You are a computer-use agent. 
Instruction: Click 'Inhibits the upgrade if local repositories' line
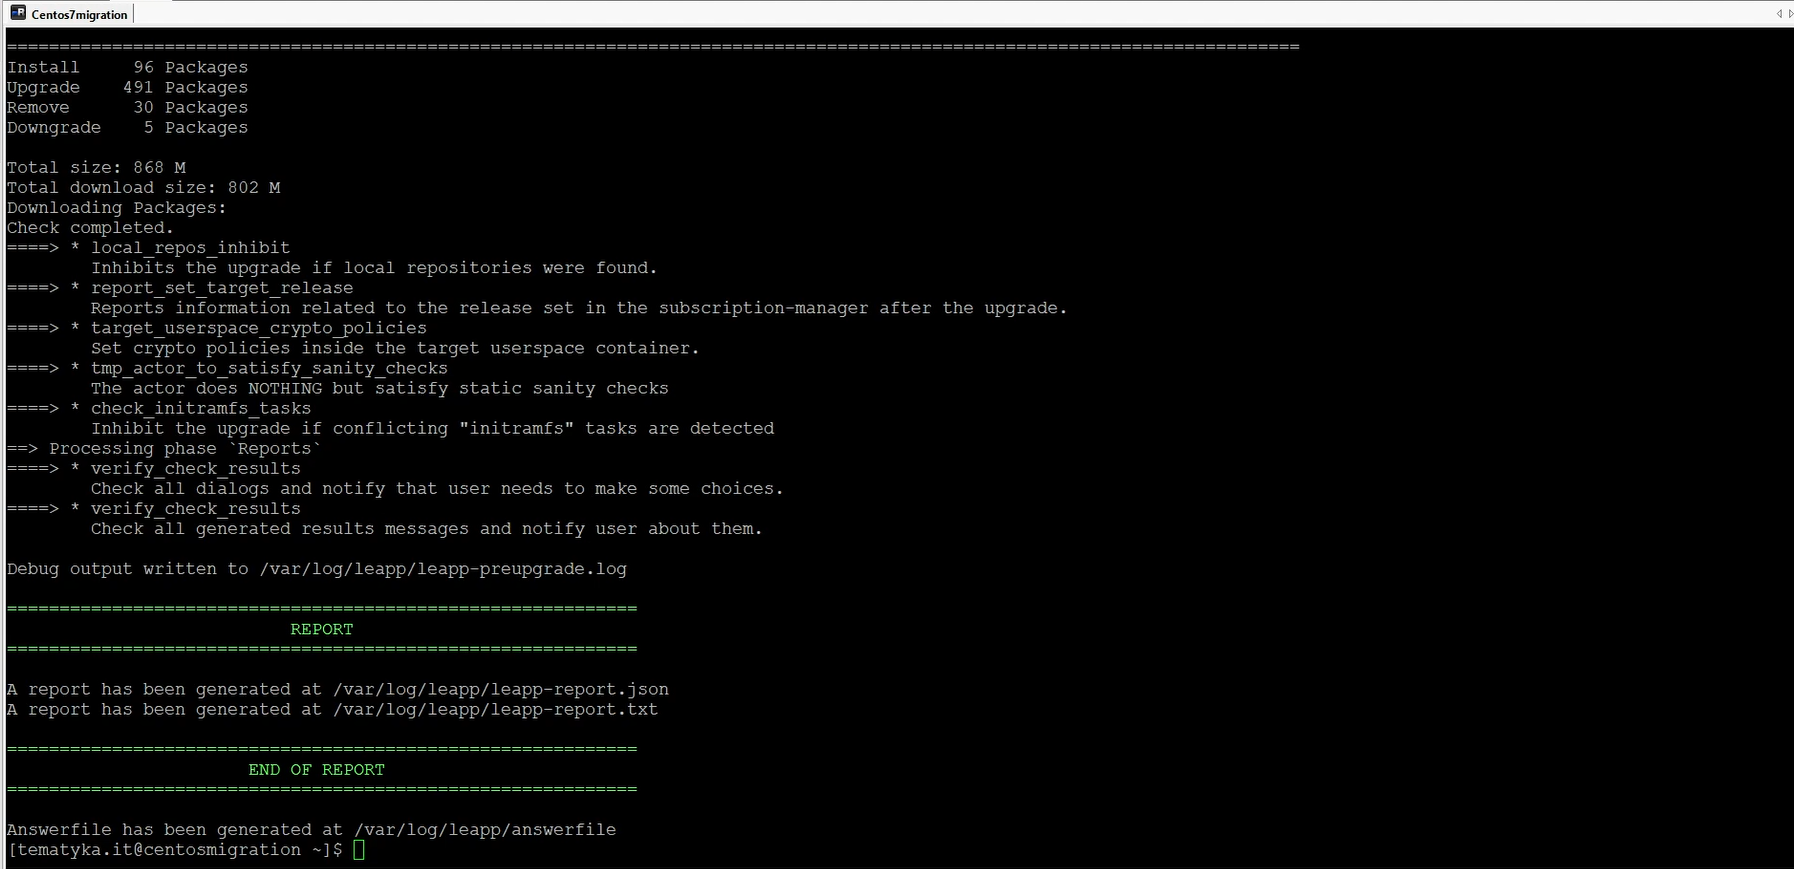(374, 268)
